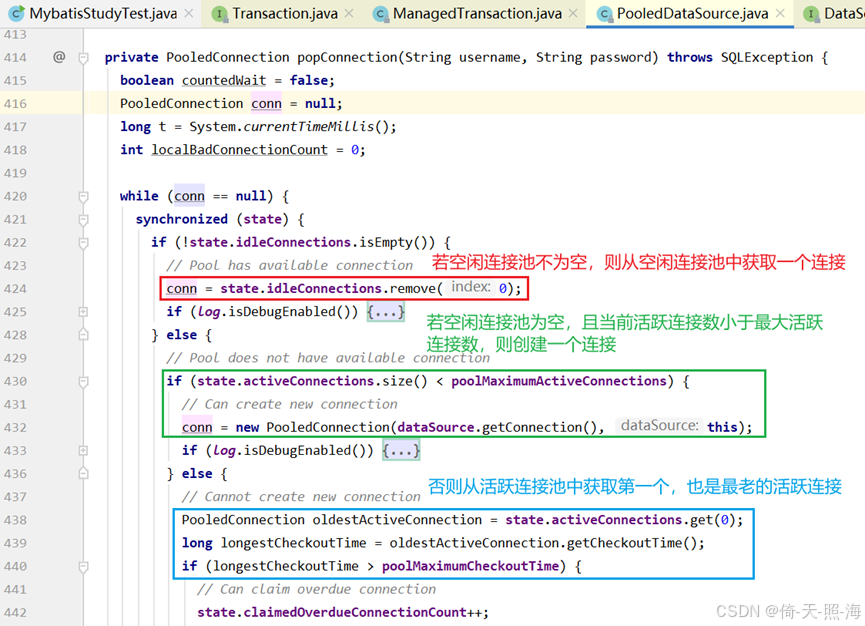Image resolution: width=865 pixels, height=626 pixels.
Task: Close the PooledDataSource.java tab
Action: click(779, 13)
